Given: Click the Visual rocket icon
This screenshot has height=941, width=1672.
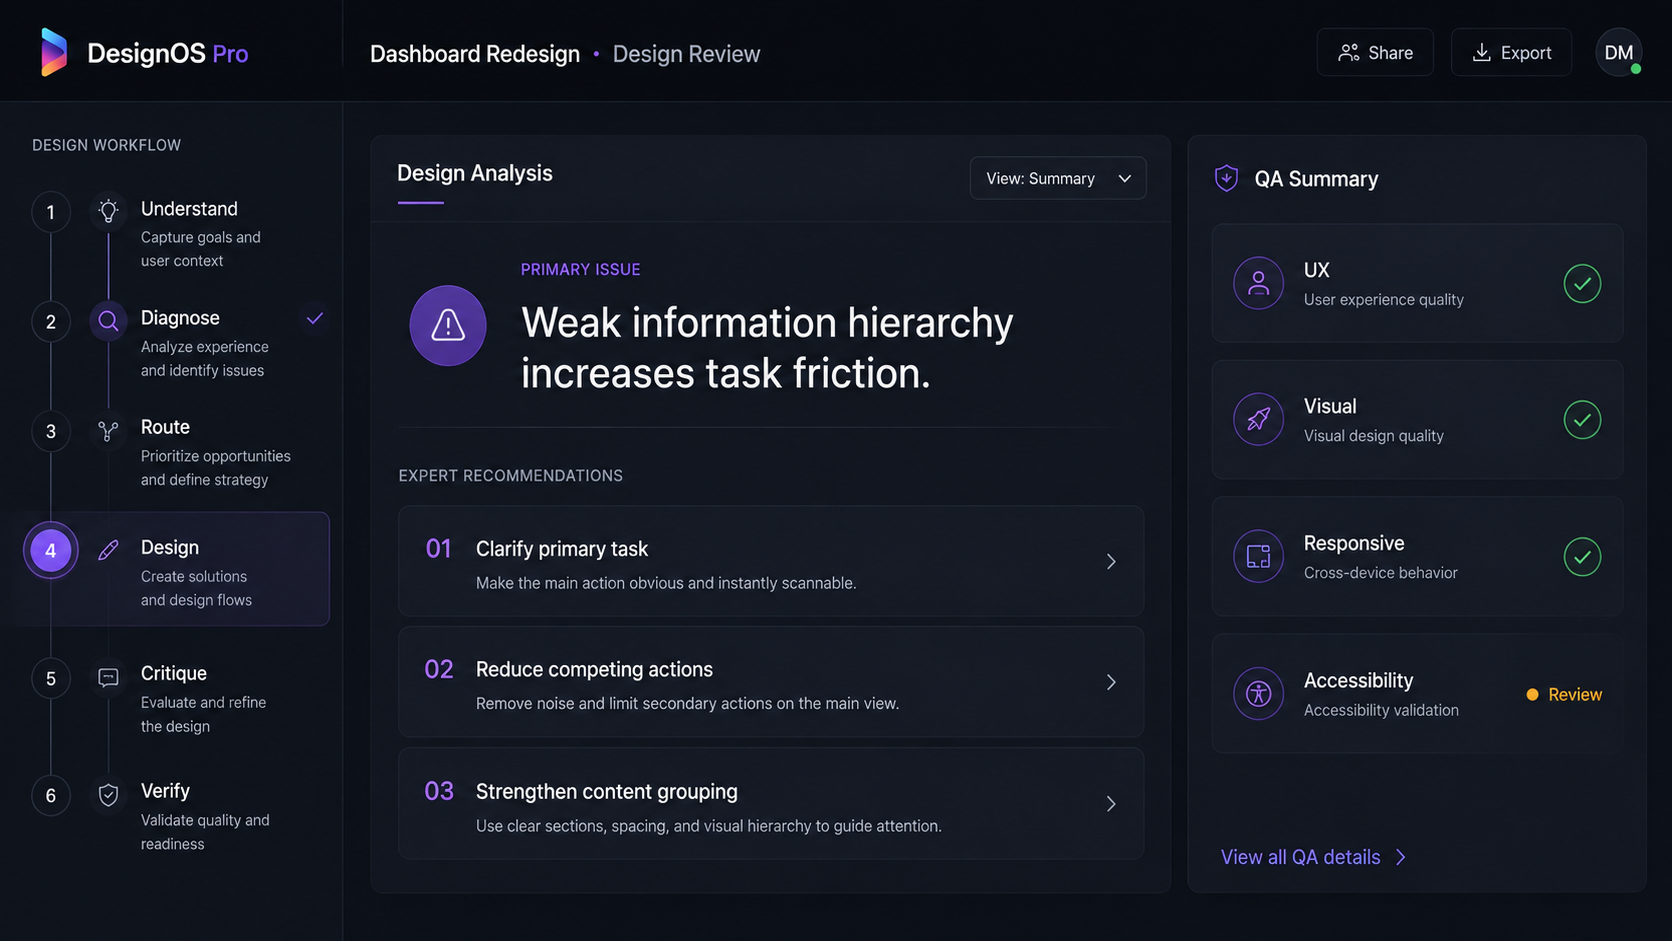Looking at the screenshot, I should (1258, 419).
